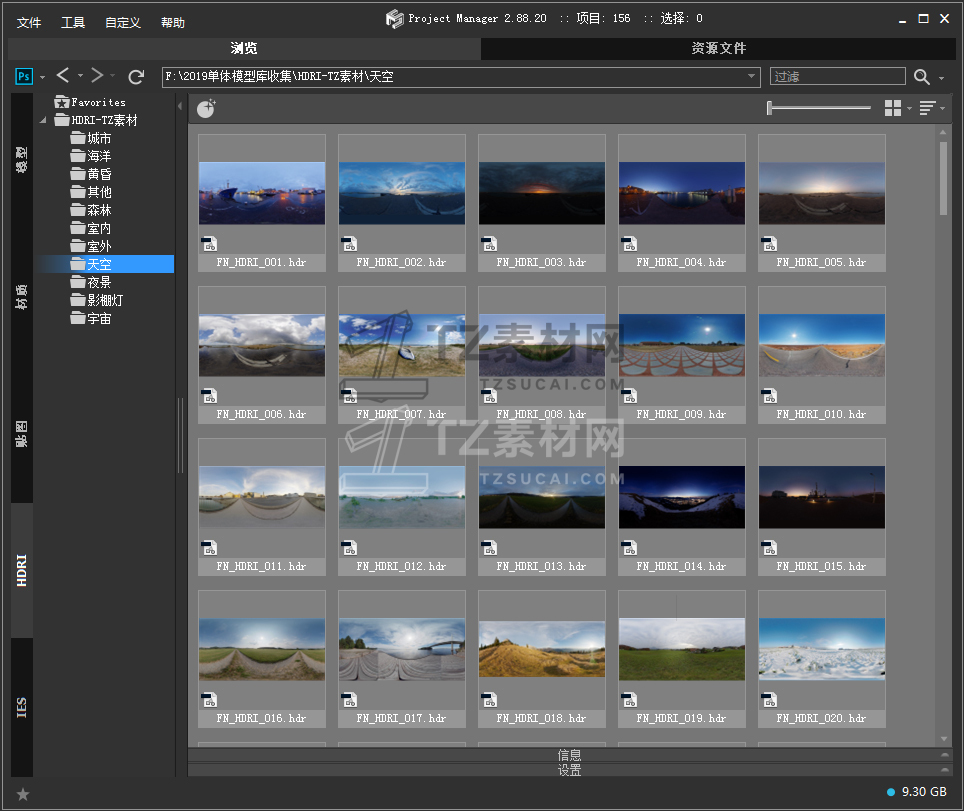Select the 城市 folder
The width and height of the screenshot is (964, 811).
[91, 138]
